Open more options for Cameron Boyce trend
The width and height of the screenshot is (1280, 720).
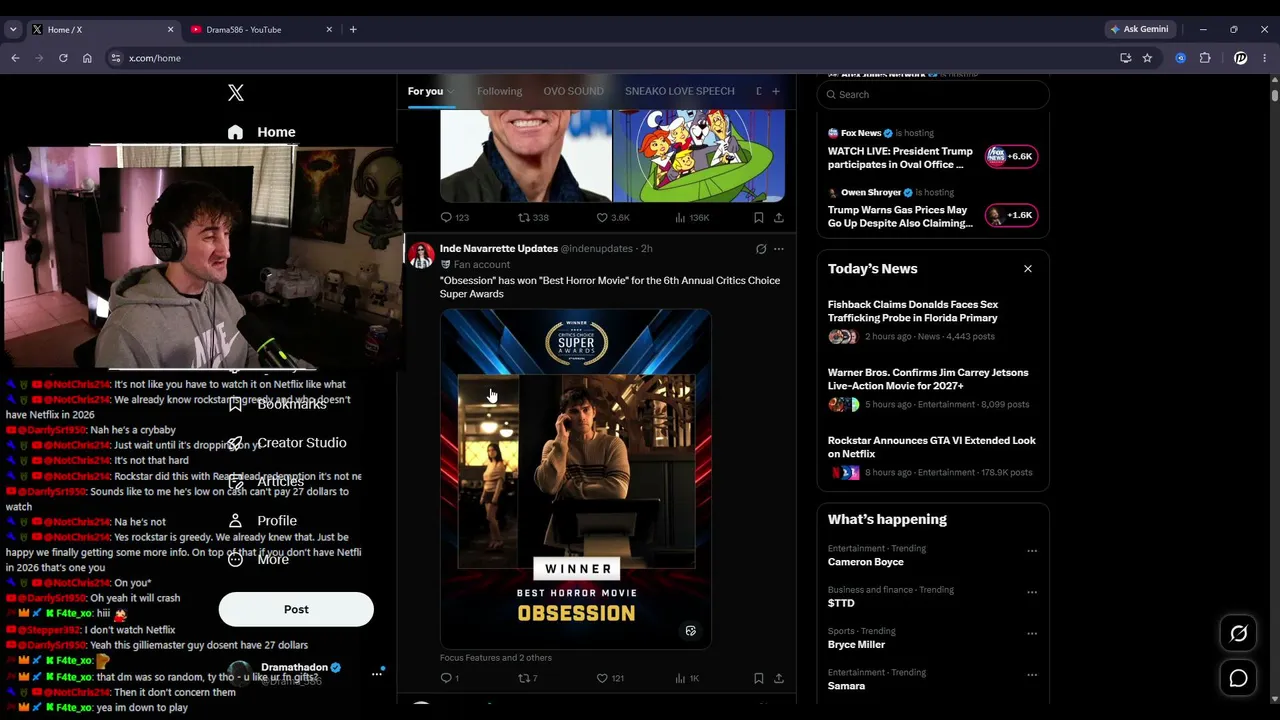1032,551
